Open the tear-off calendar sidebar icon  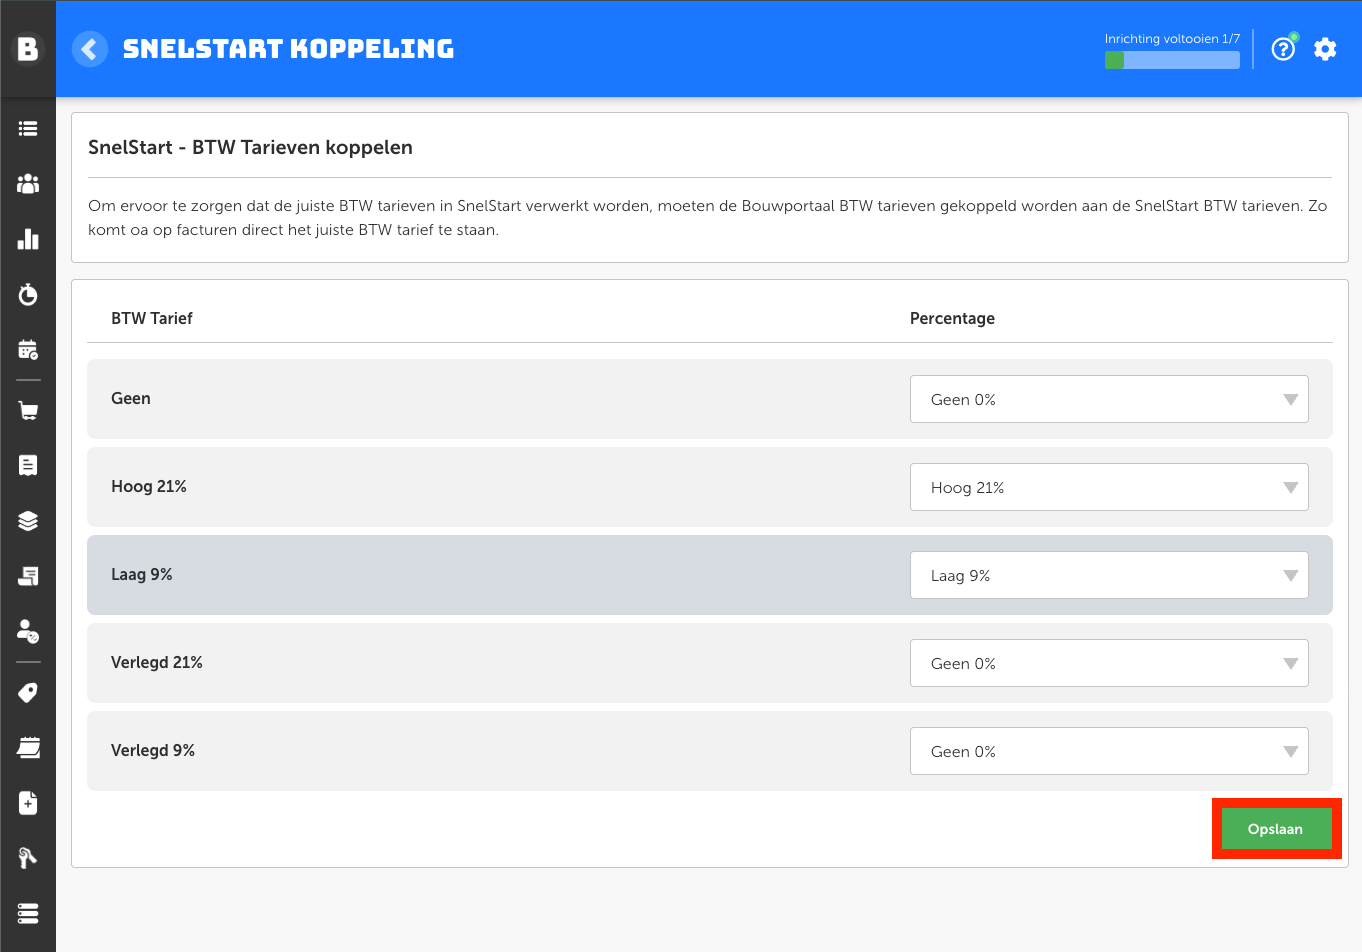click(x=28, y=748)
